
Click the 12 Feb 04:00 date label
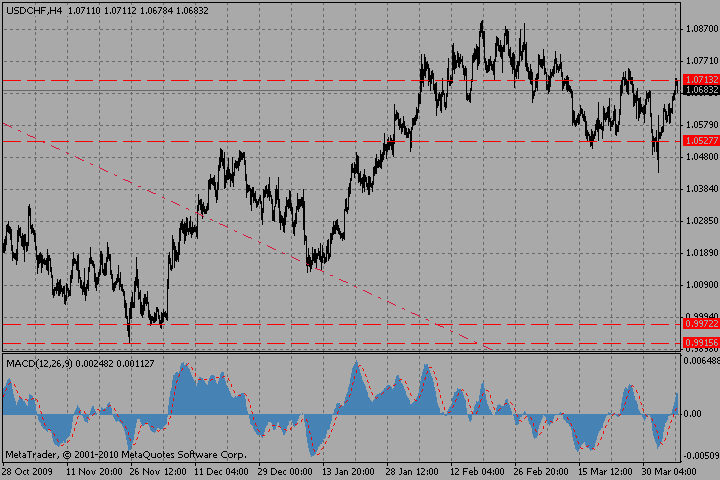click(477, 472)
